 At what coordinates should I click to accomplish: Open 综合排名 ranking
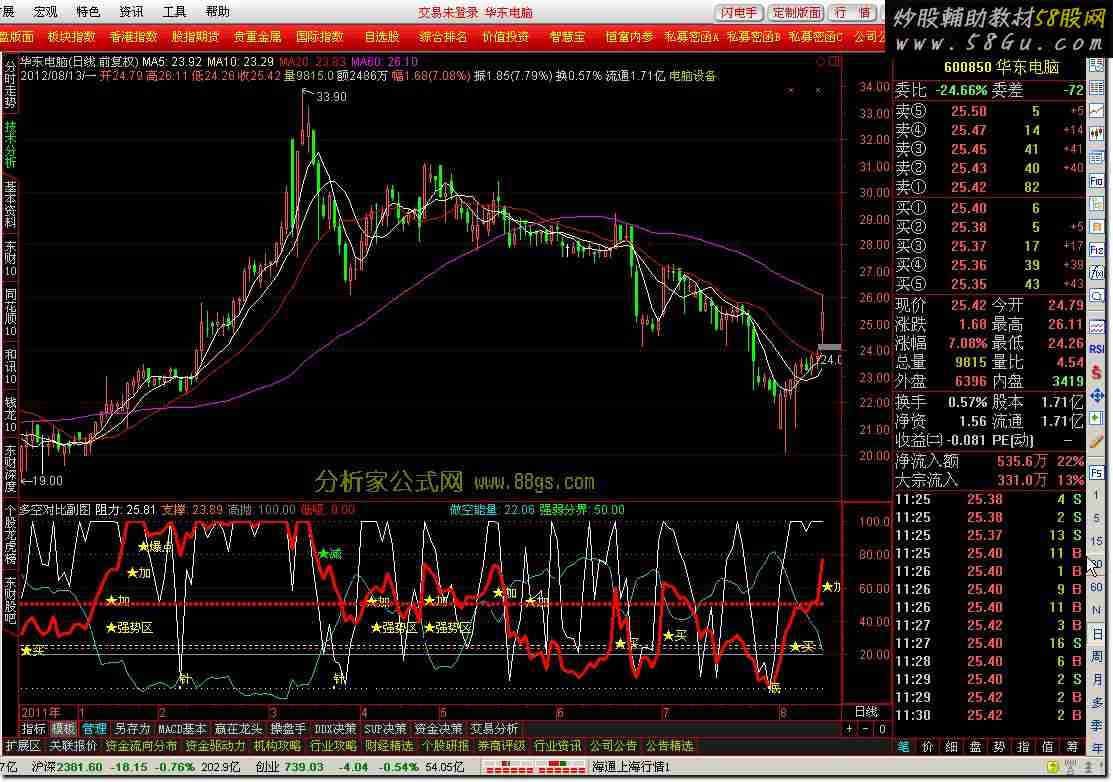[443, 37]
